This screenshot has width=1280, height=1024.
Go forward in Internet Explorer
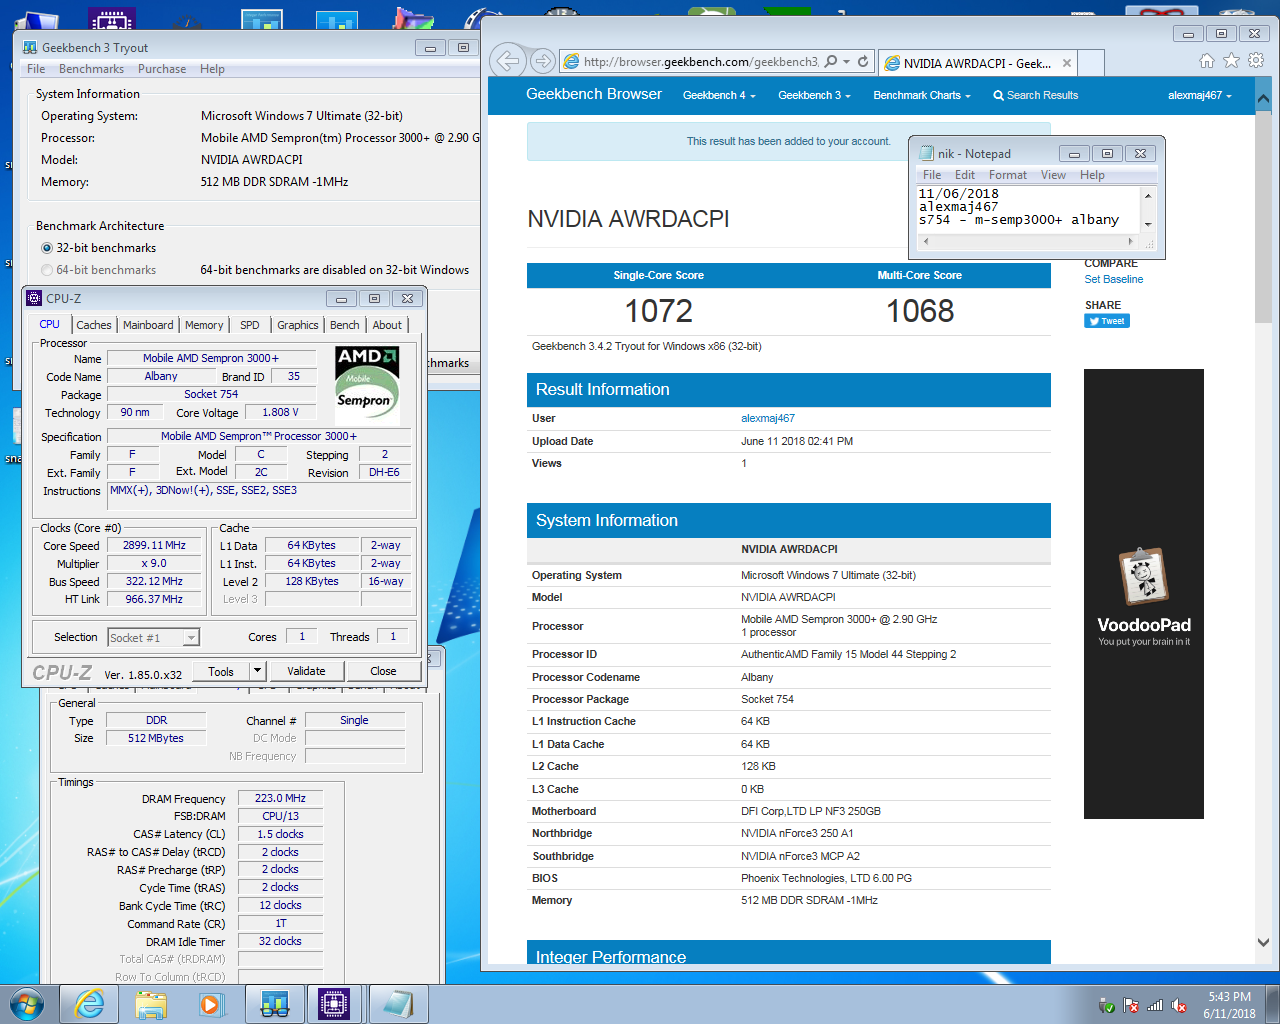[x=542, y=61]
